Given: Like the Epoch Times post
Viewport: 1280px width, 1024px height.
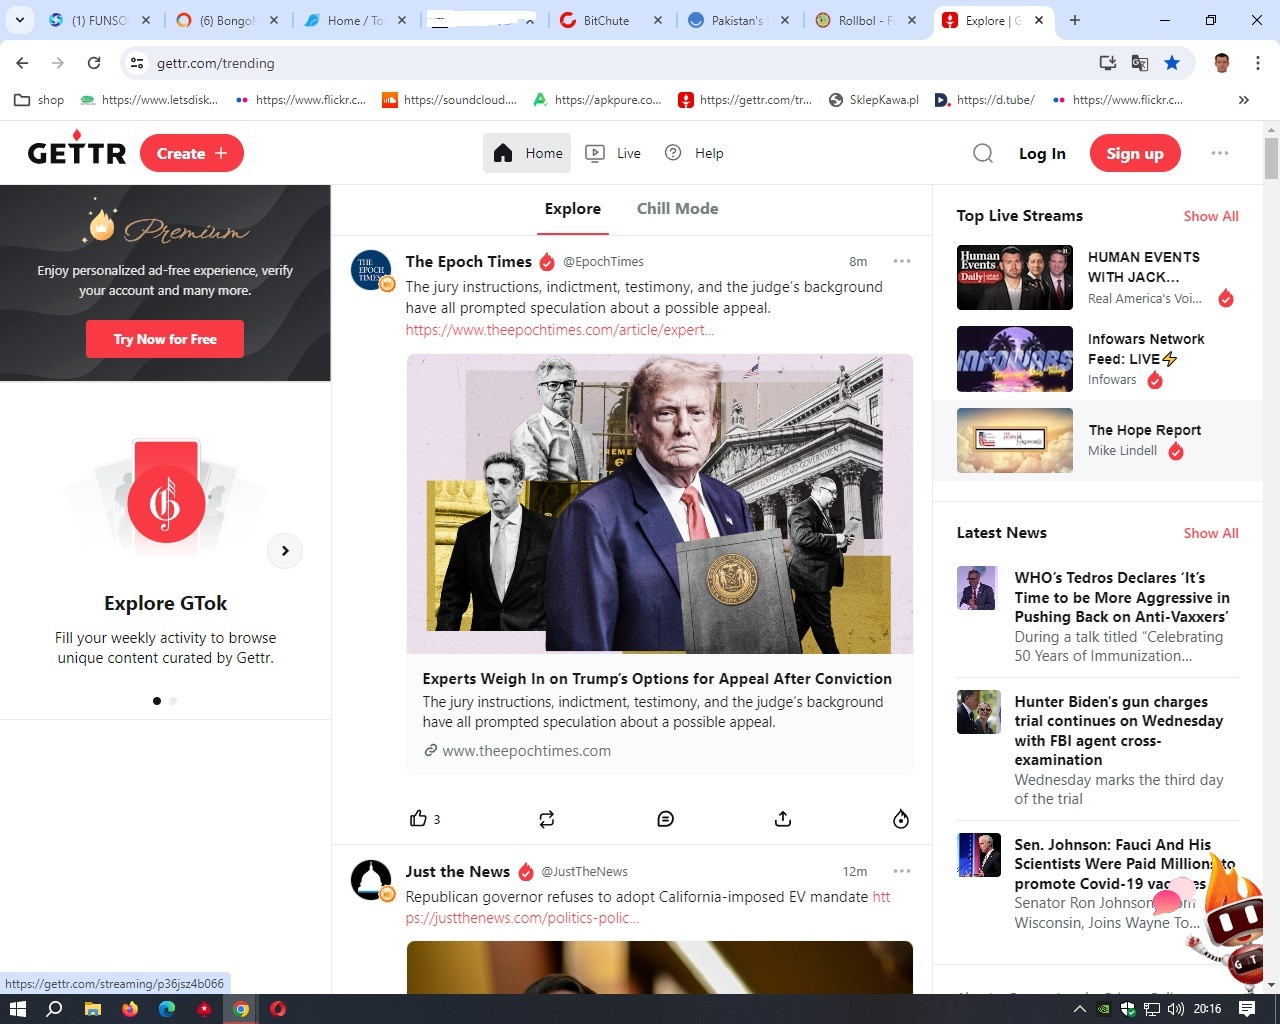Looking at the screenshot, I should (x=418, y=819).
